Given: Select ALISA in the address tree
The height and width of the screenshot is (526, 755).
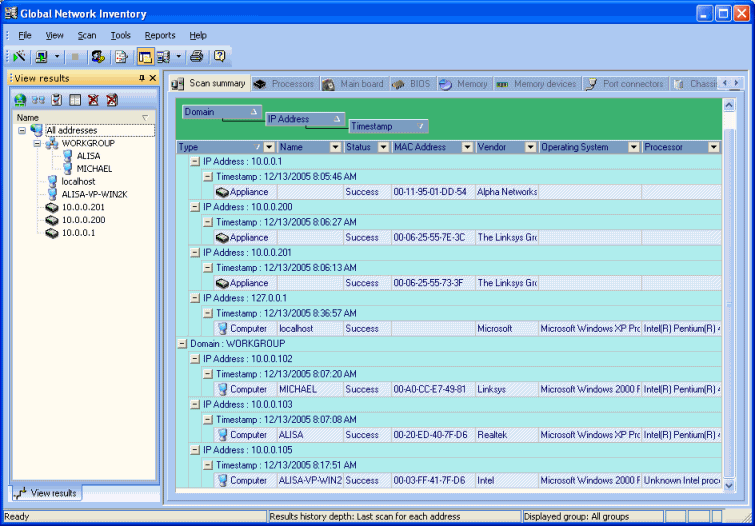Looking at the screenshot, I should (x=88, y=156).
